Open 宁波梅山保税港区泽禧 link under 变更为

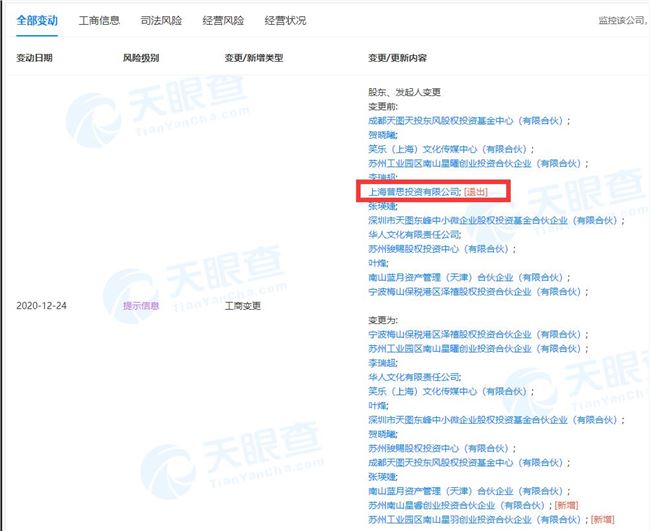pyautogui.click(x=475, y=334)
